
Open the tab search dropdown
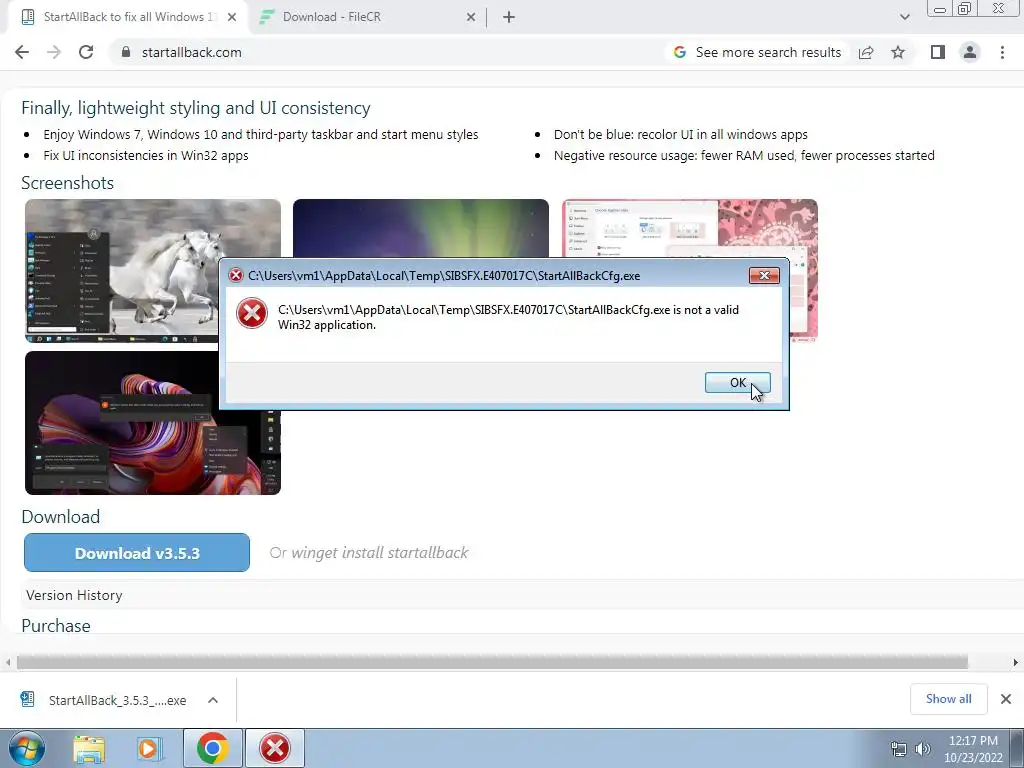904,17
